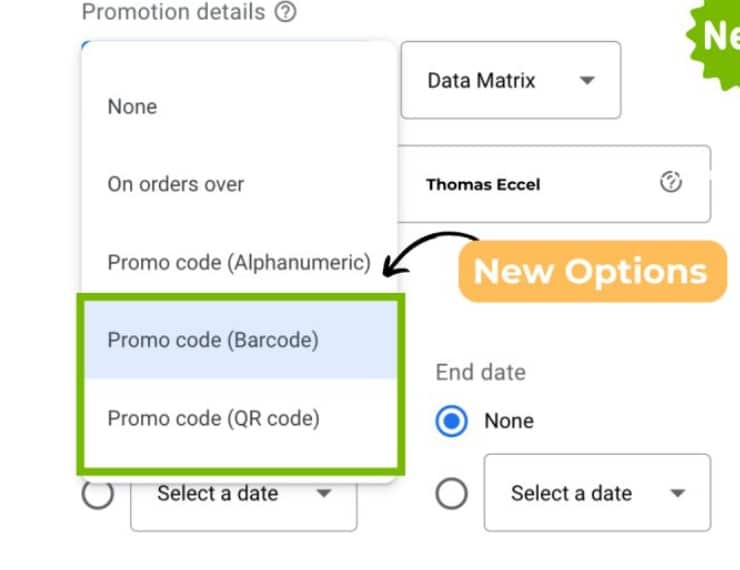Choose On orders over option
This screenshot has width=740, height=570.
coord(176,184)
